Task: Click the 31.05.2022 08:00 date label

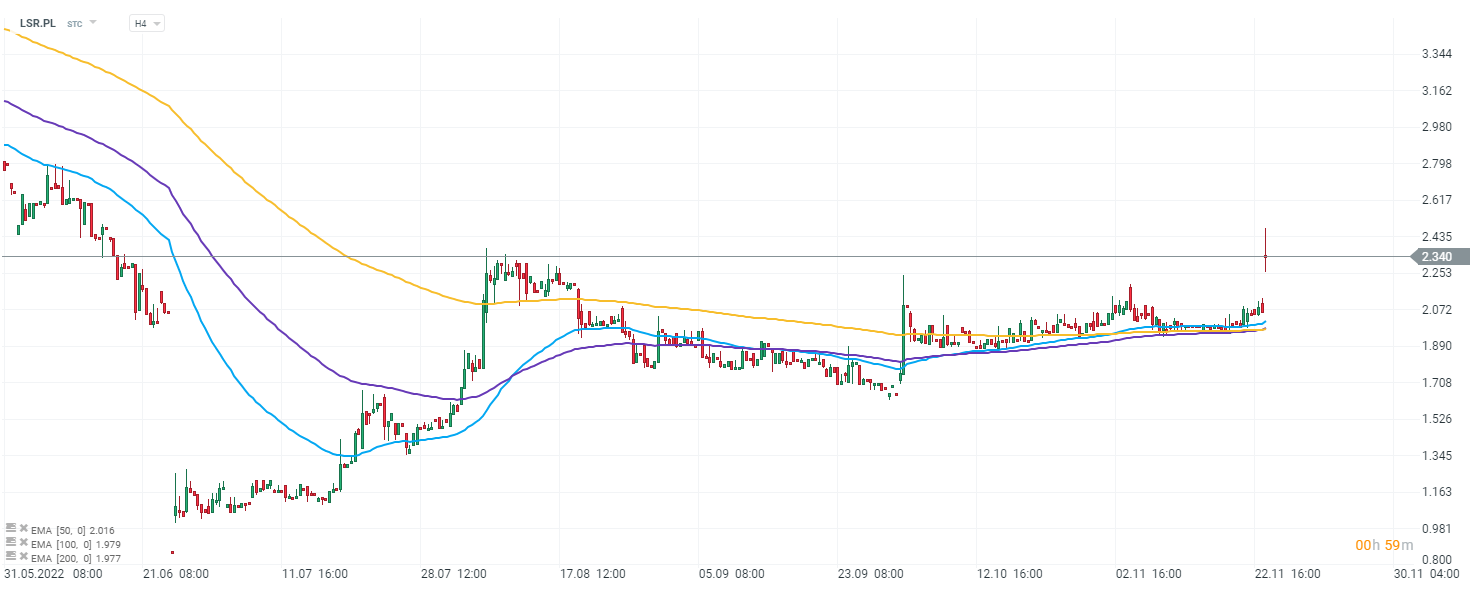Action: point(53,574)
